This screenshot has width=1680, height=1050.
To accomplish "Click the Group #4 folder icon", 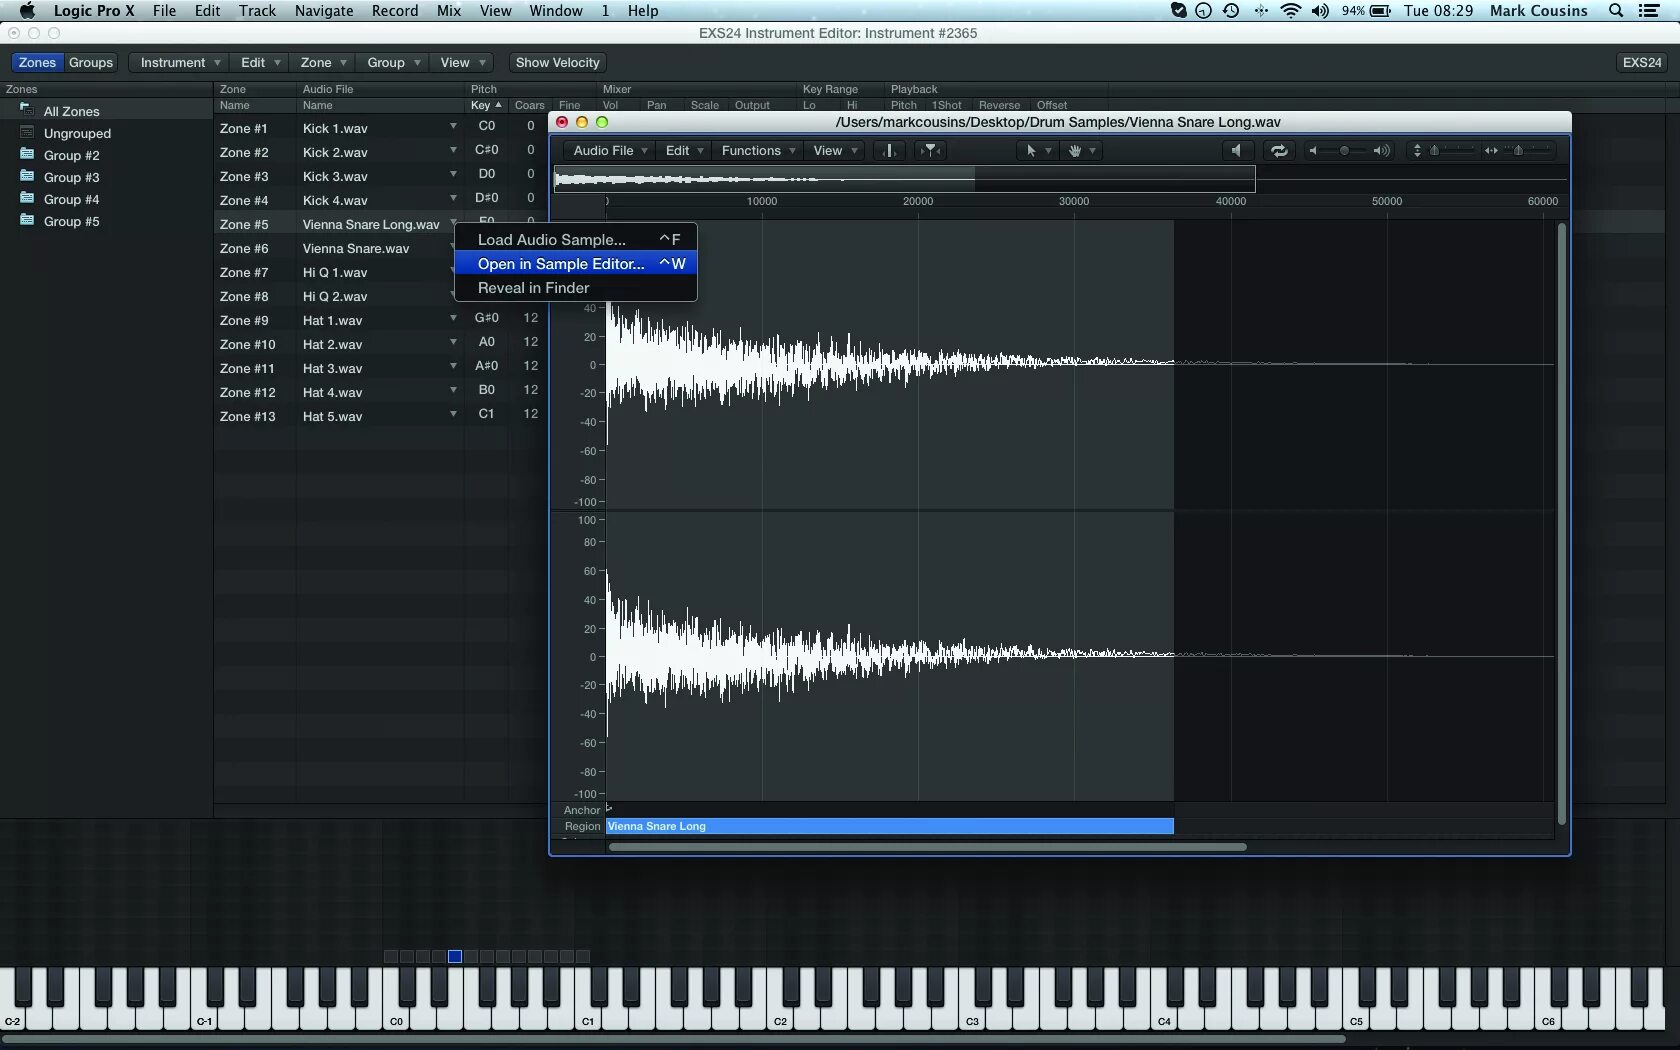I will (27, 198).
